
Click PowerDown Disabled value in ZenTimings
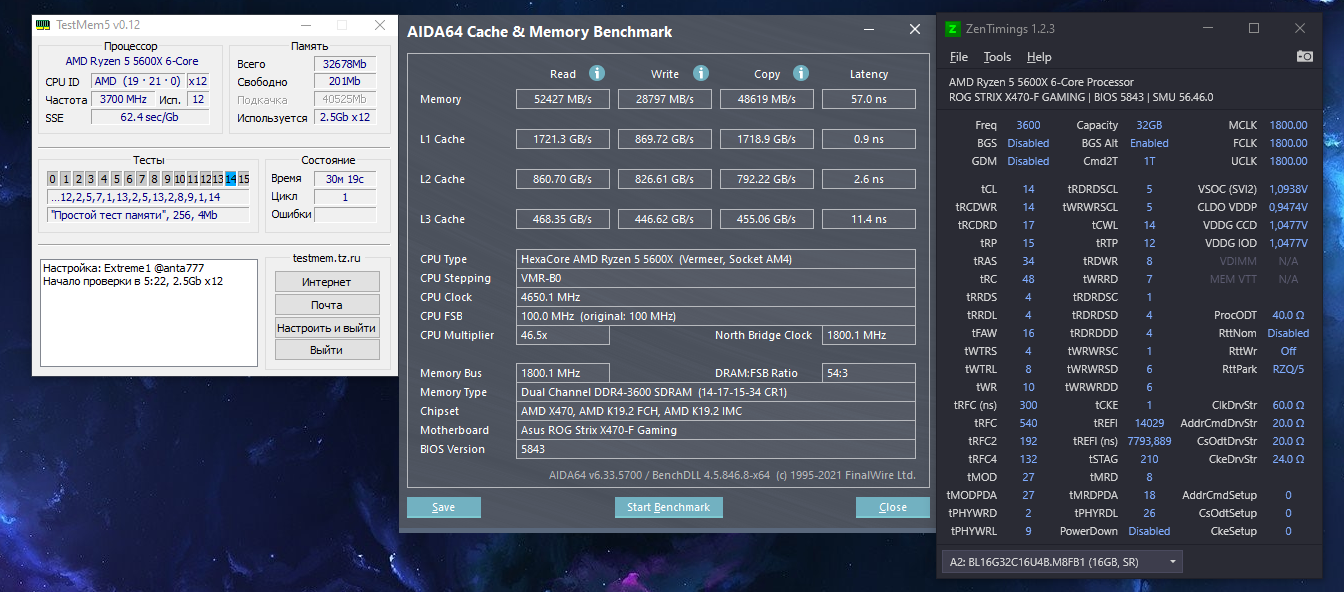pyautogui.click(x=1149, y=531)
